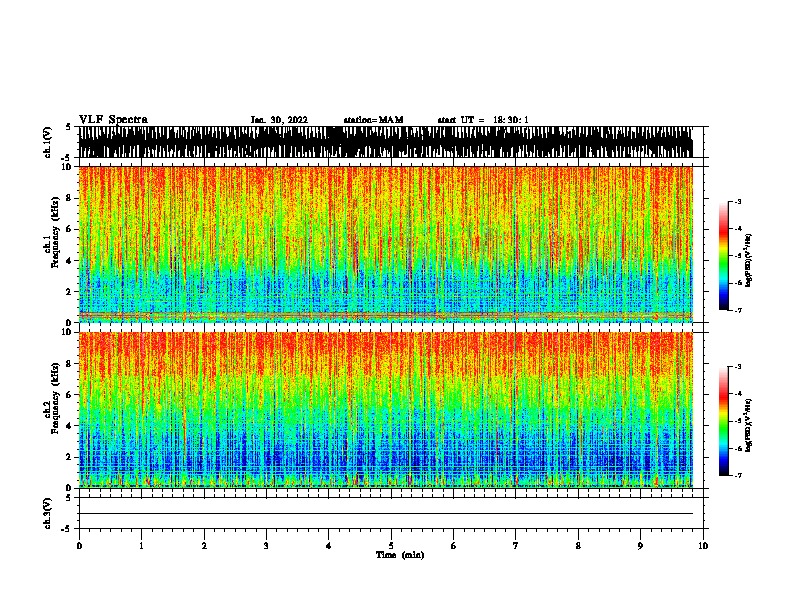Click the "-7" label on ch.2 color bar
Screen dimensions: 792x612
pos(738,476)
